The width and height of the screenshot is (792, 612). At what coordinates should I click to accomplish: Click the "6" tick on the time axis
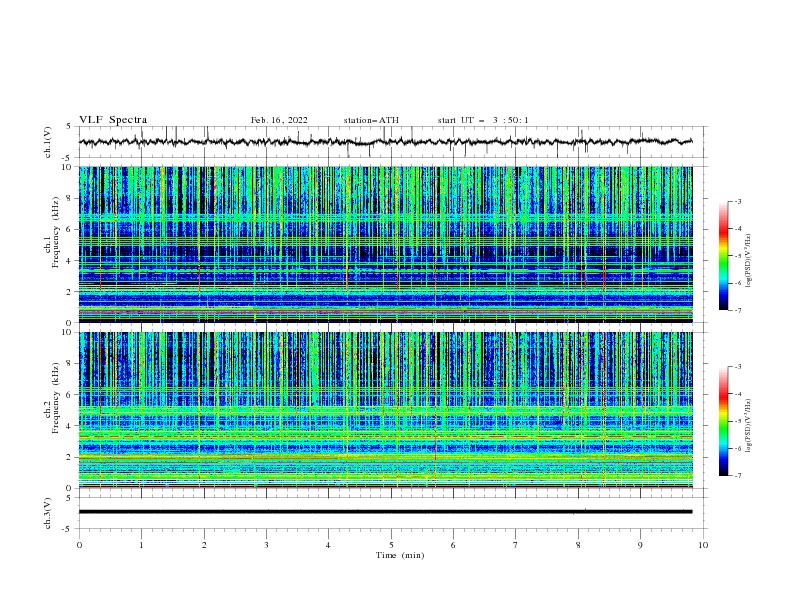453,545
